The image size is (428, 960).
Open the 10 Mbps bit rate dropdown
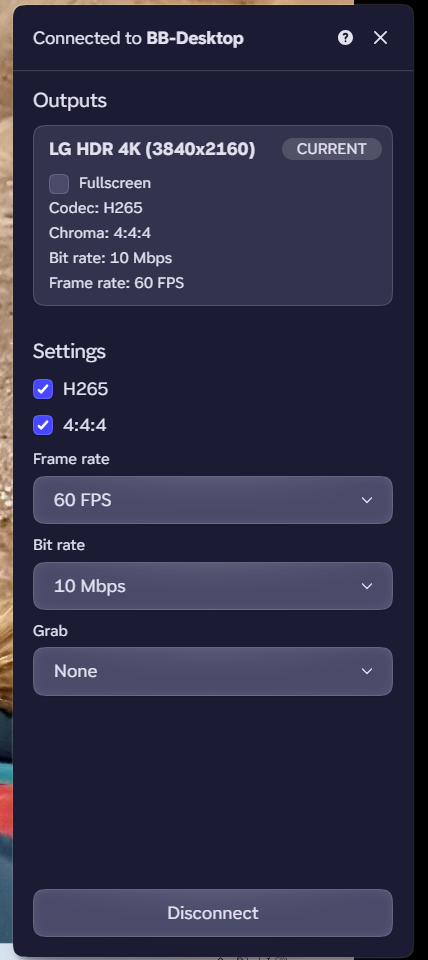pos(212,586)
